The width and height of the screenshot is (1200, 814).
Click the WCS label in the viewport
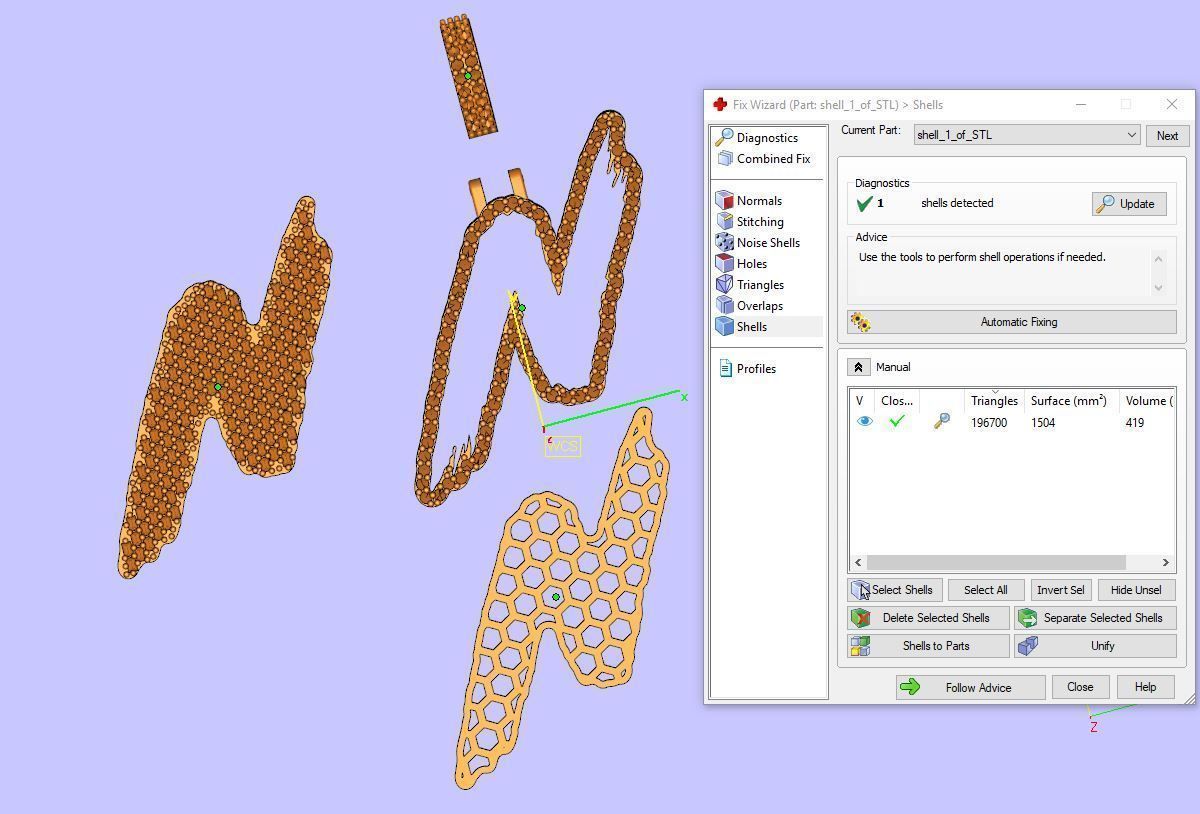(563, 446)
